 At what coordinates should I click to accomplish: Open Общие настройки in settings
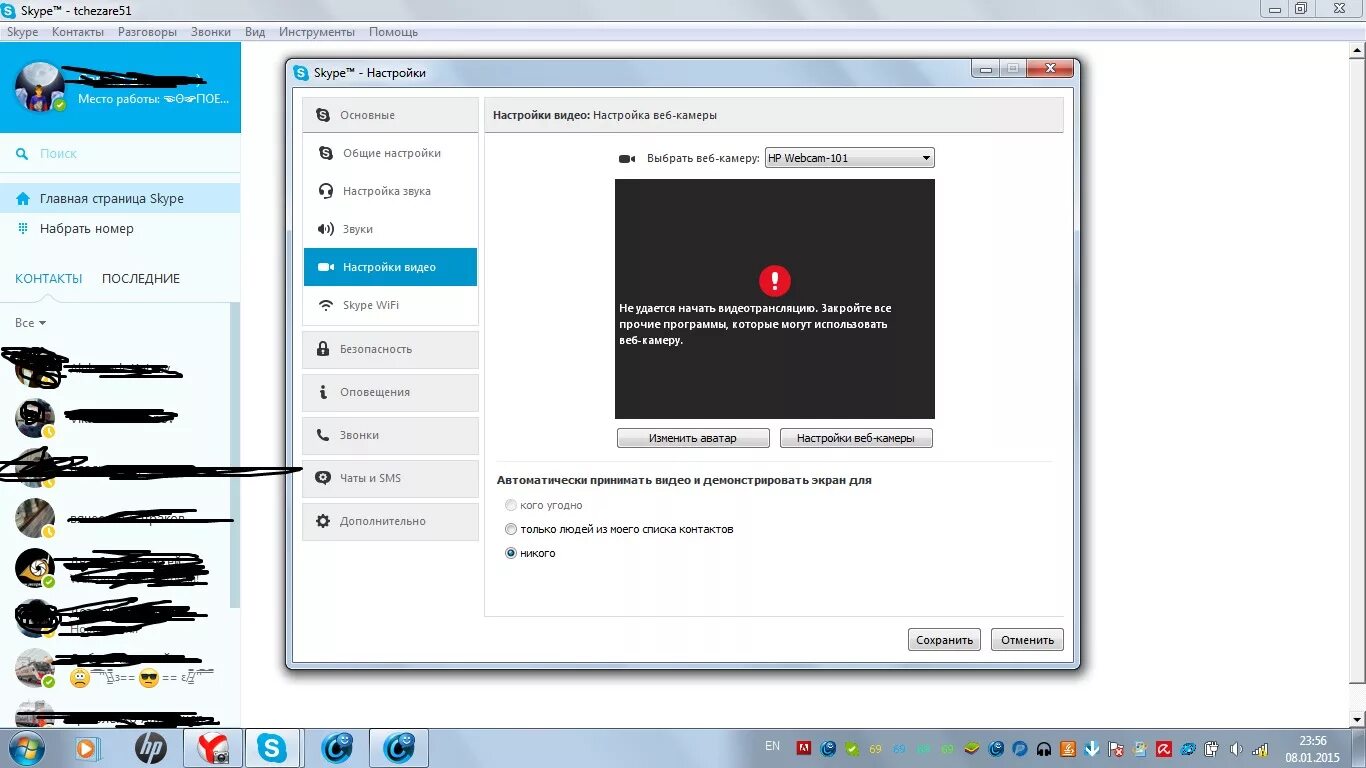click(390, 153)
